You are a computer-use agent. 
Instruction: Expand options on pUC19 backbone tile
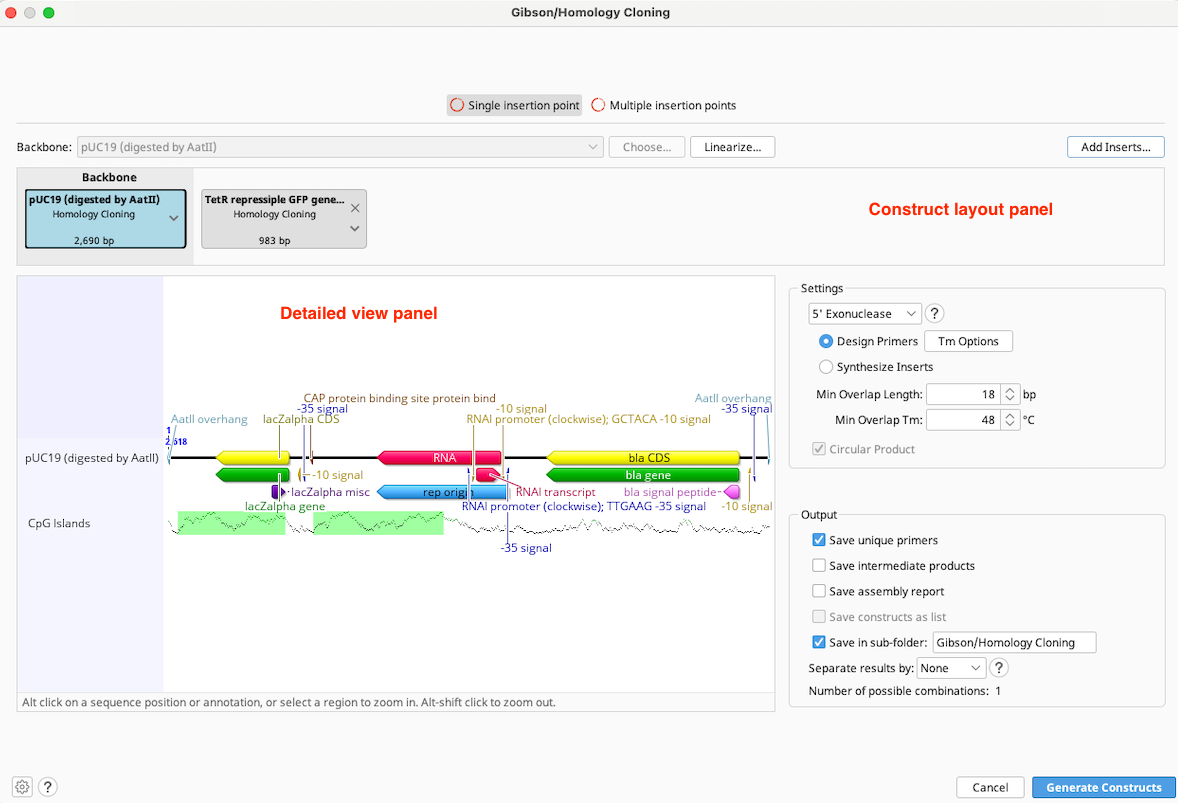(174, 219)
